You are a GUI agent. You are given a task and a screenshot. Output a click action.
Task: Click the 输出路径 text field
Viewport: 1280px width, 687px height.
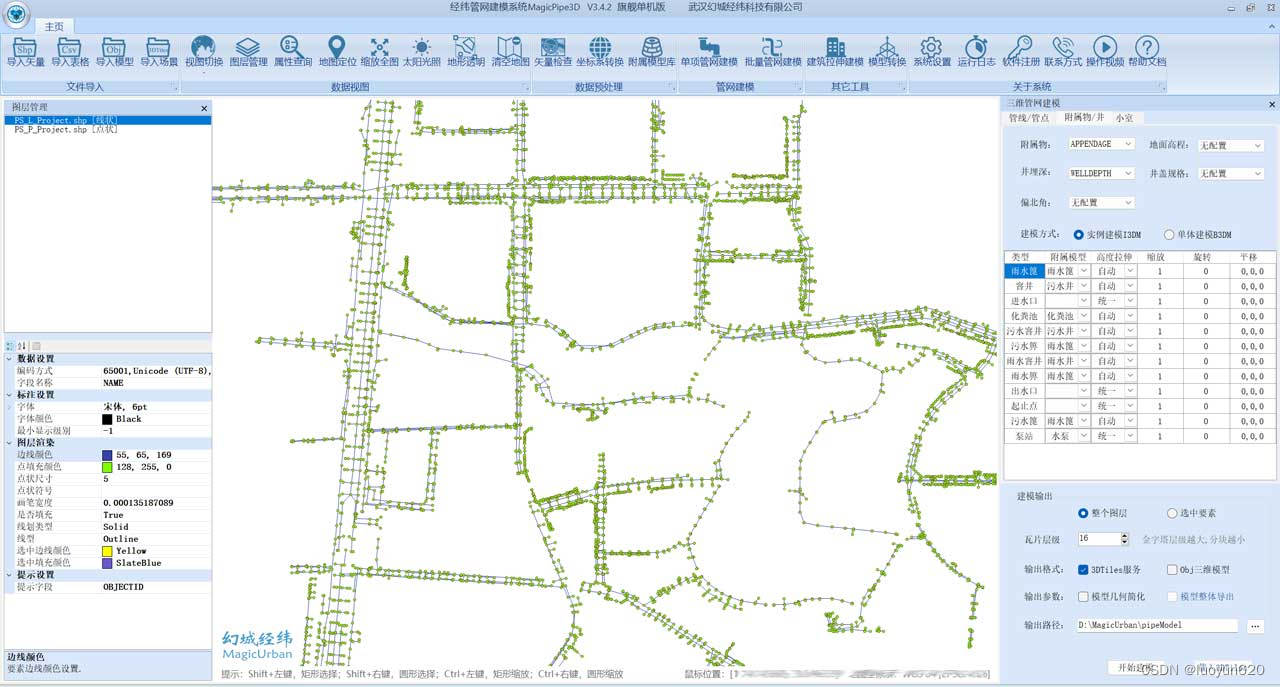1156,626
